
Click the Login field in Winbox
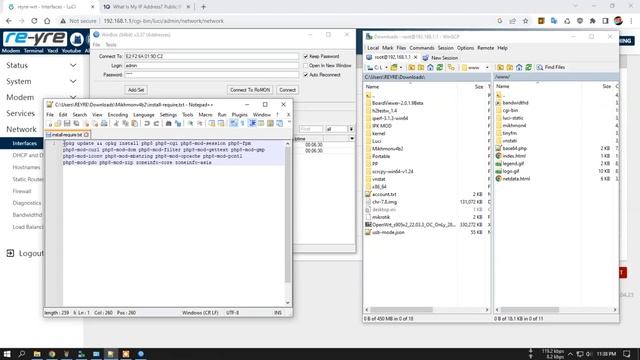pyautogui.click(x=211, y=65)
